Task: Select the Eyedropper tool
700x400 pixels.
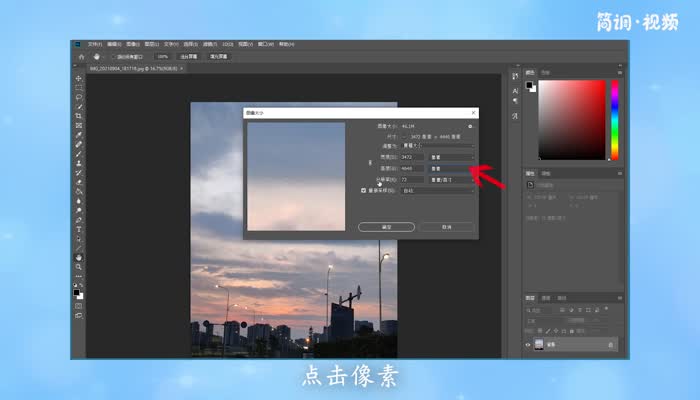Action: pyautogui.click(x=79, y=134)
